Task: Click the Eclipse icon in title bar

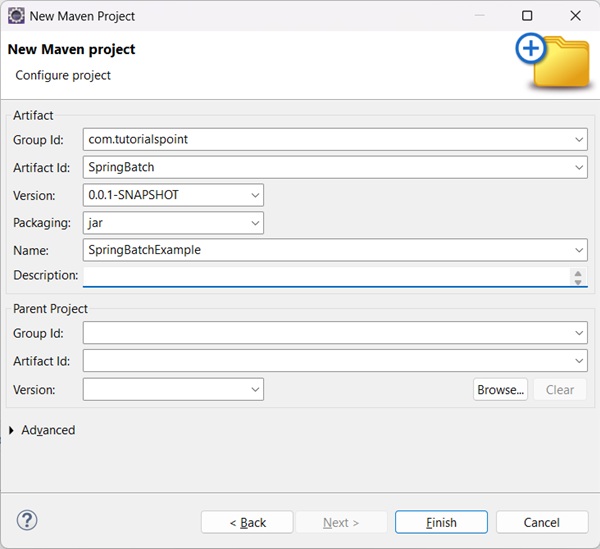Action: [16, 16]
